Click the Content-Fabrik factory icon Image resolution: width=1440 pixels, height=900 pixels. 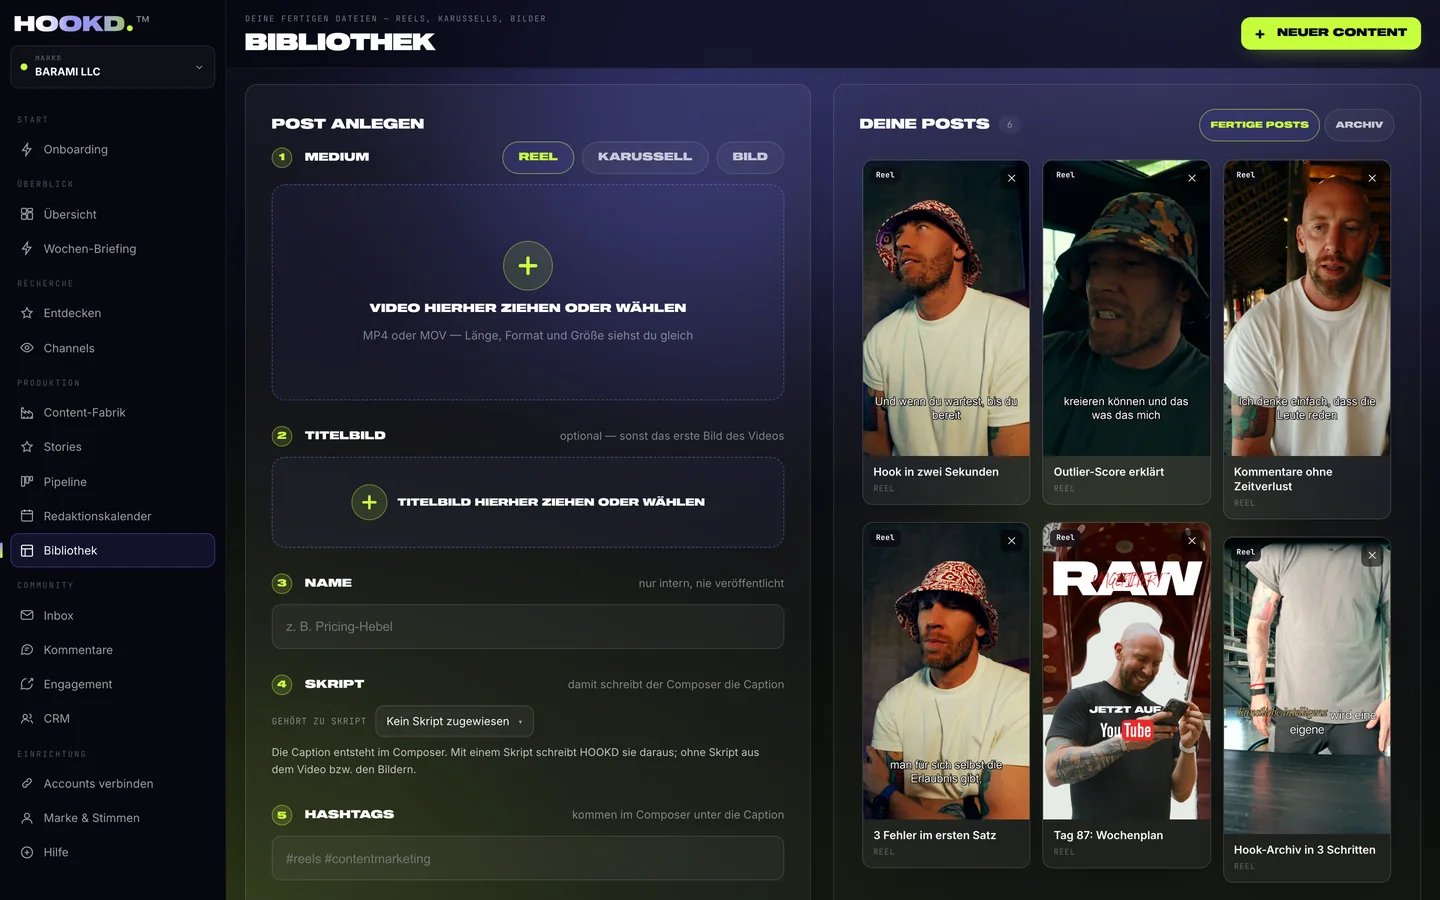[x=27, y=413]
